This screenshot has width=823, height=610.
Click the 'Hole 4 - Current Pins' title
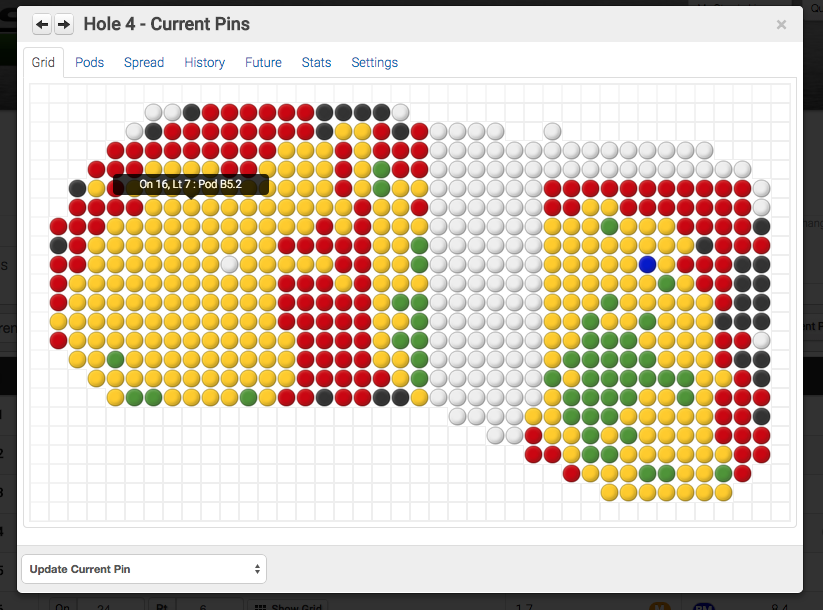pyautogui.click(x=167, y=24)
